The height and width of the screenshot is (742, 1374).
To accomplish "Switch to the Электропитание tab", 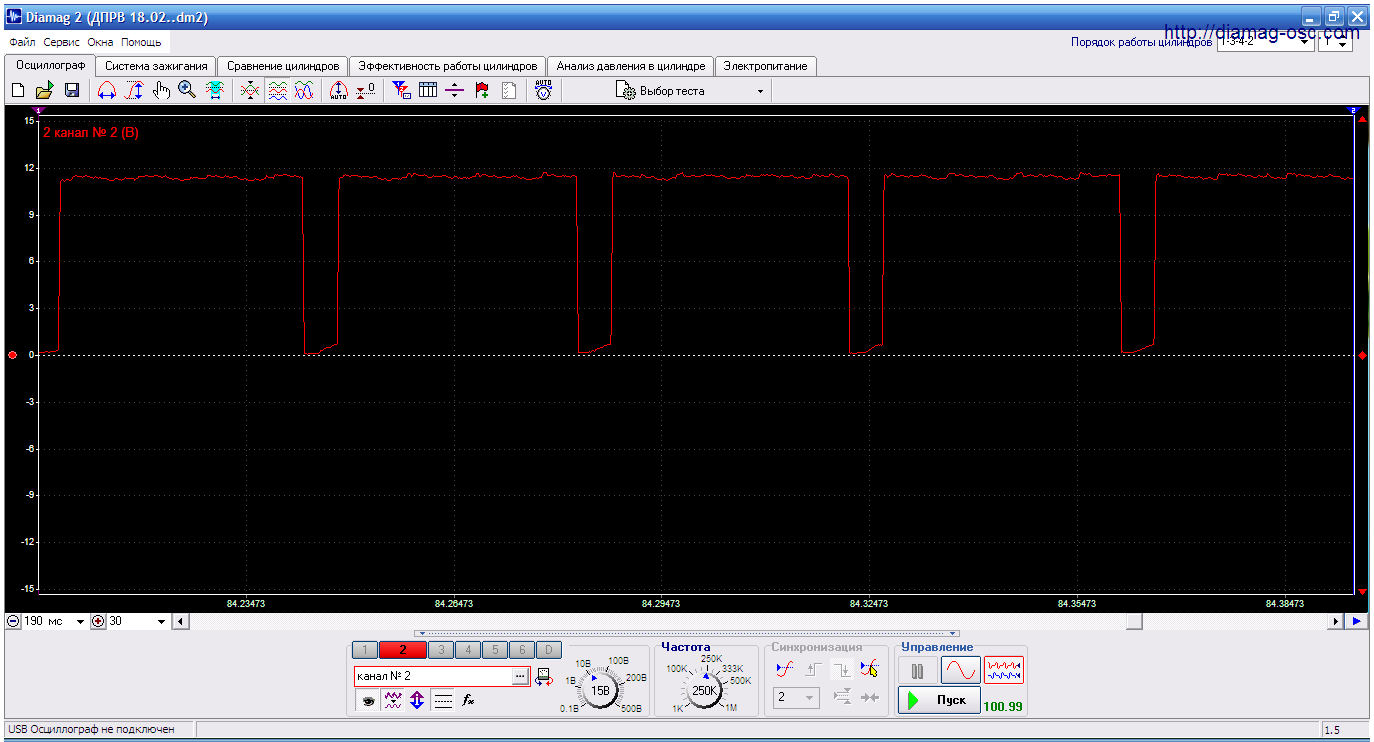I will 766,66.
